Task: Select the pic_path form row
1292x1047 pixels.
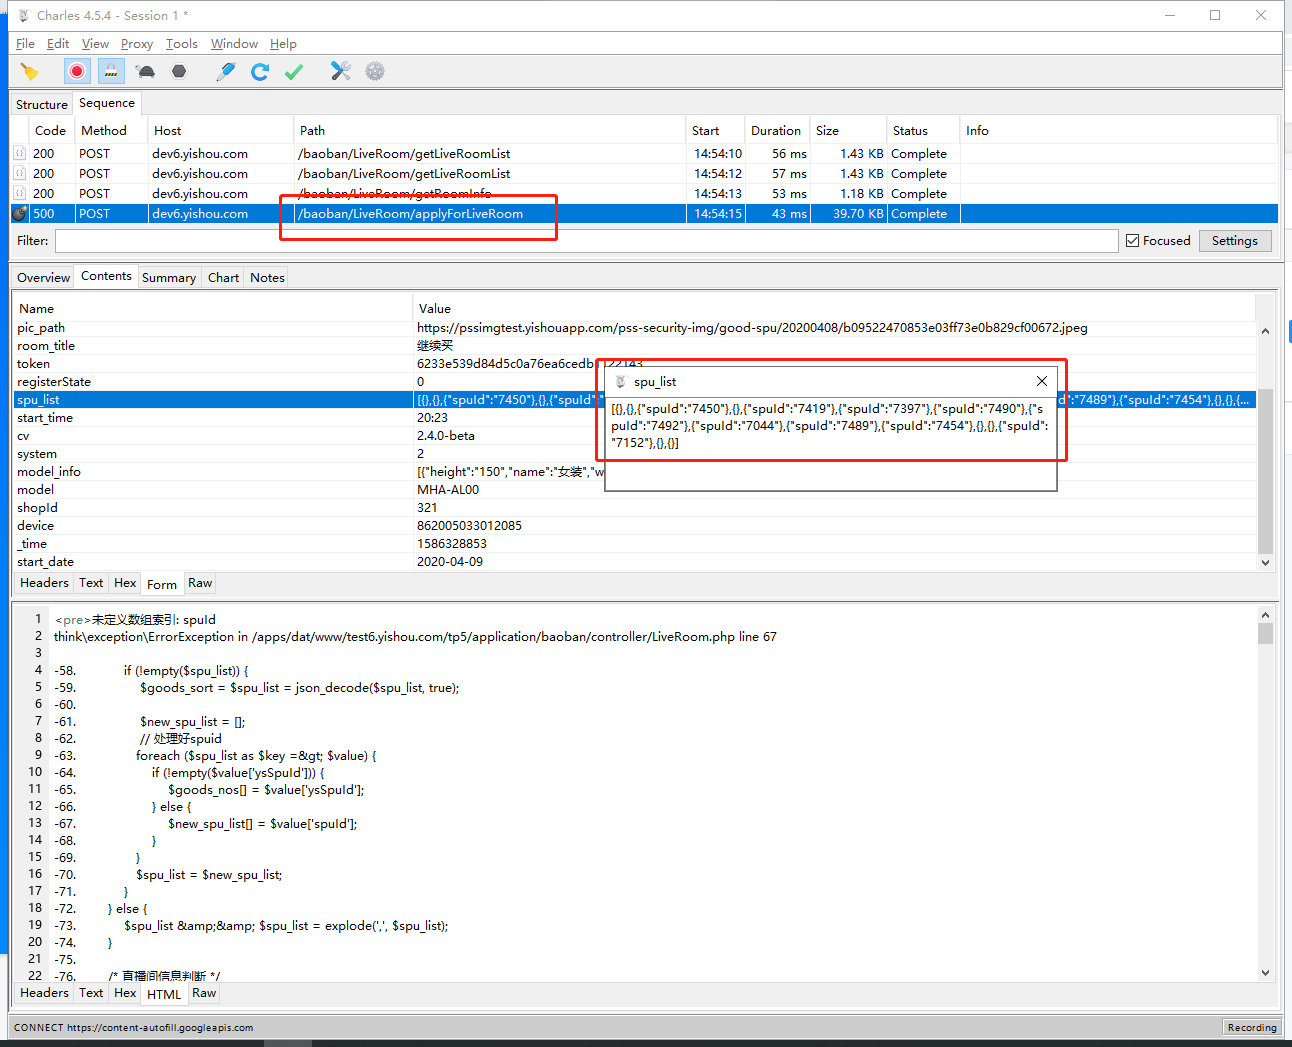Action: point(634,328)
